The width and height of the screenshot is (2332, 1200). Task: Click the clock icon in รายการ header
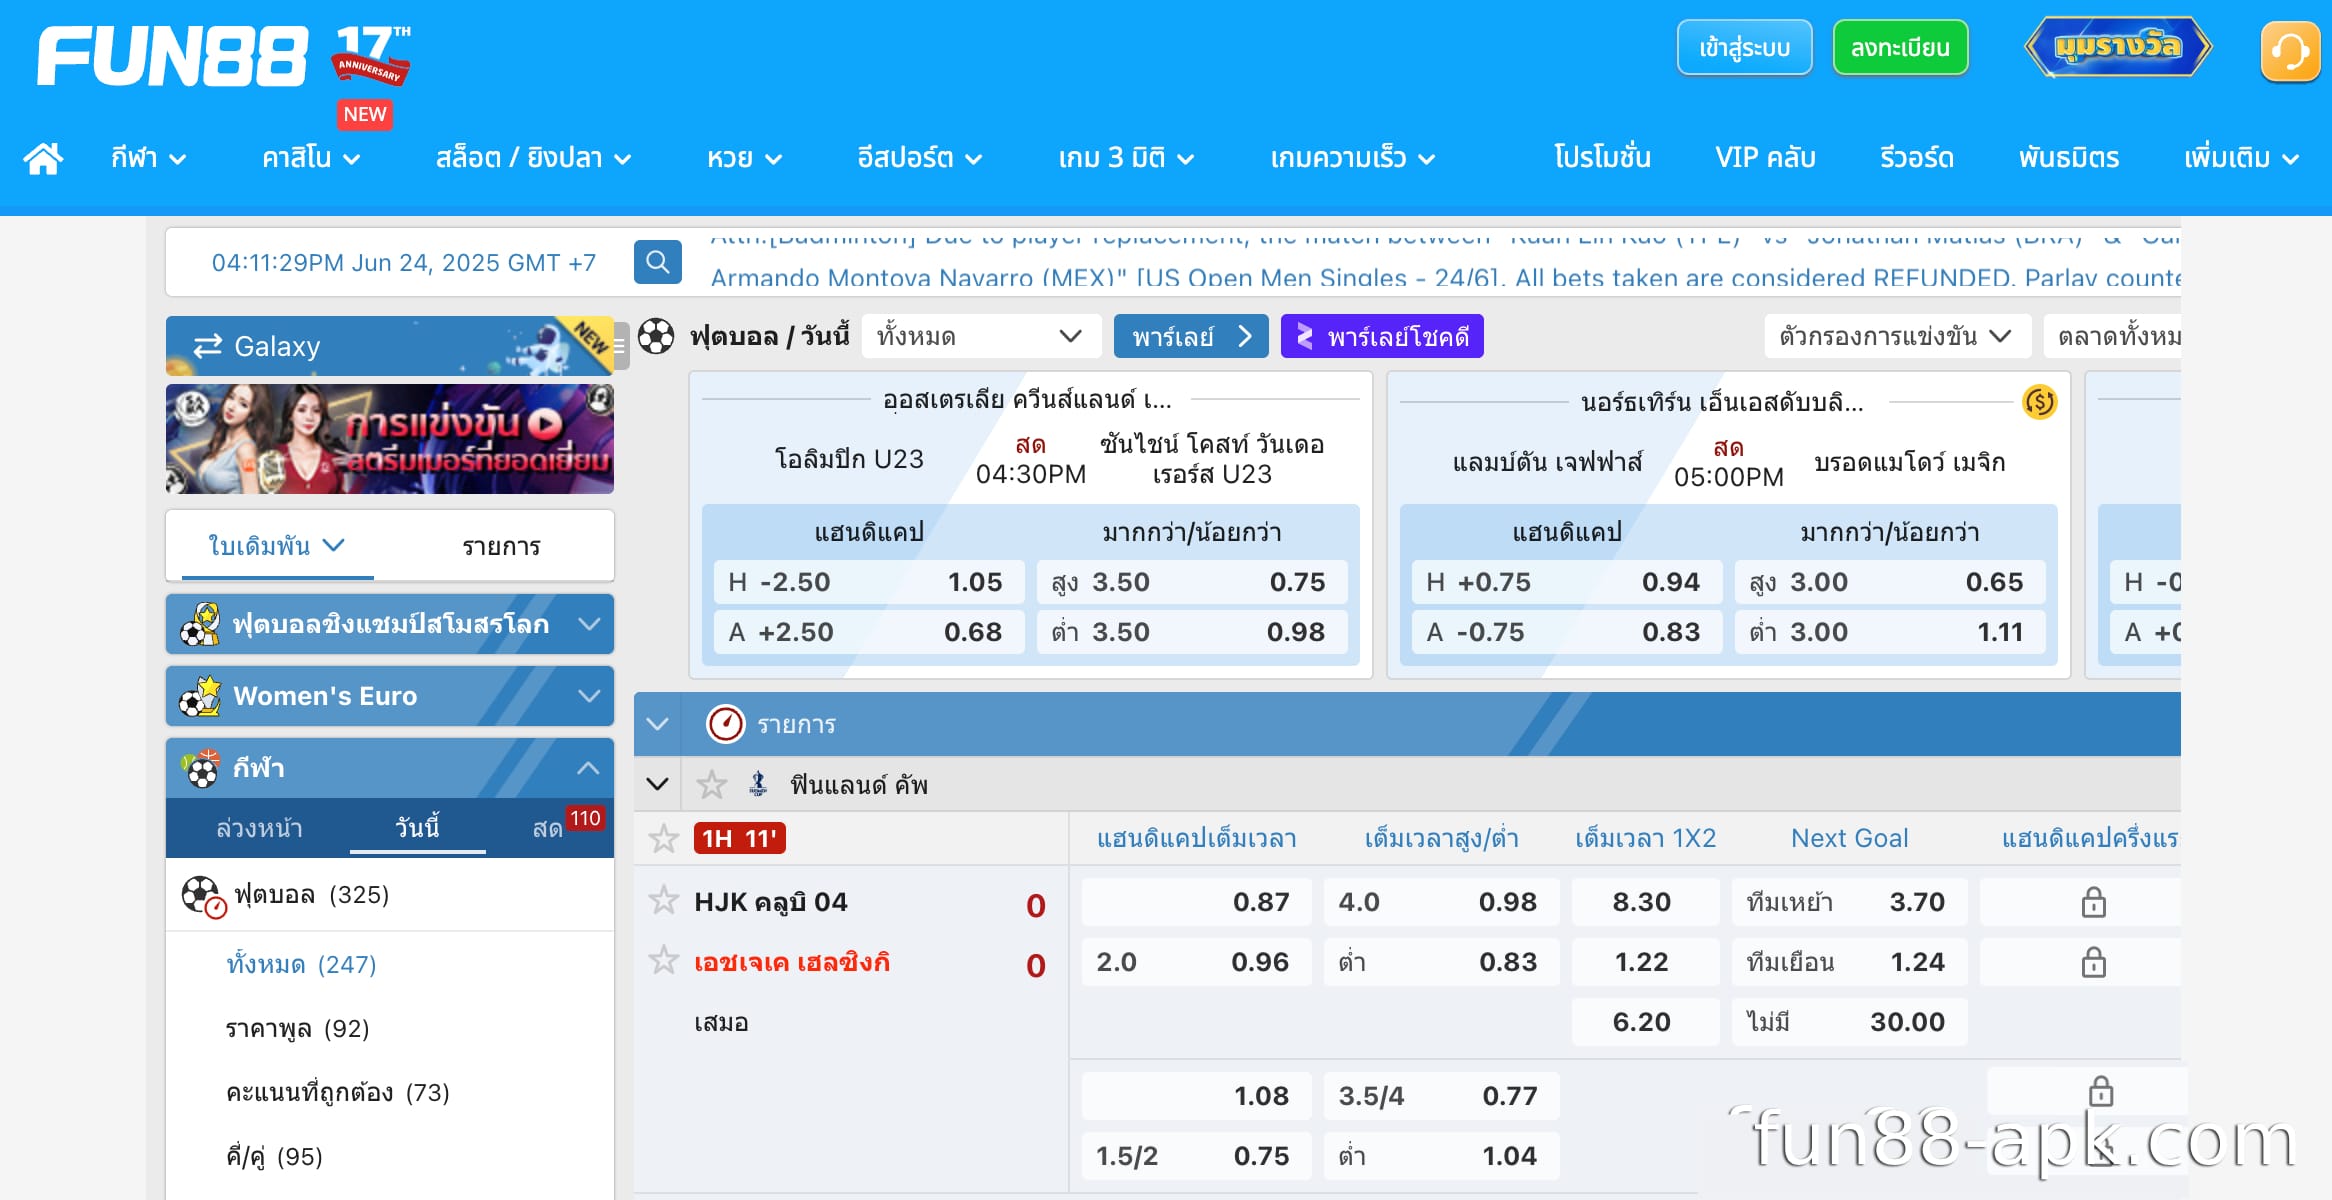pyautogui.click(x=725, y=724)
